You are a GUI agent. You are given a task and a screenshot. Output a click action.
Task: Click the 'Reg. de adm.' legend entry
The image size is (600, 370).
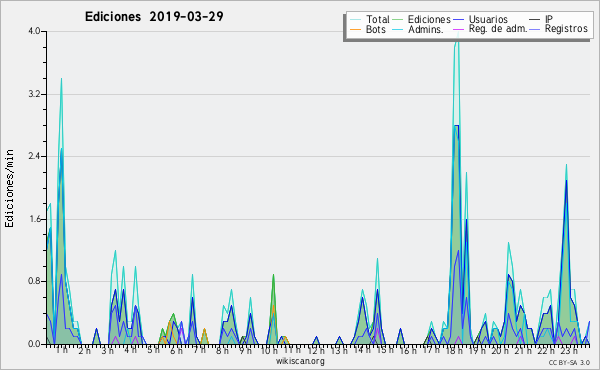[491, 29]
